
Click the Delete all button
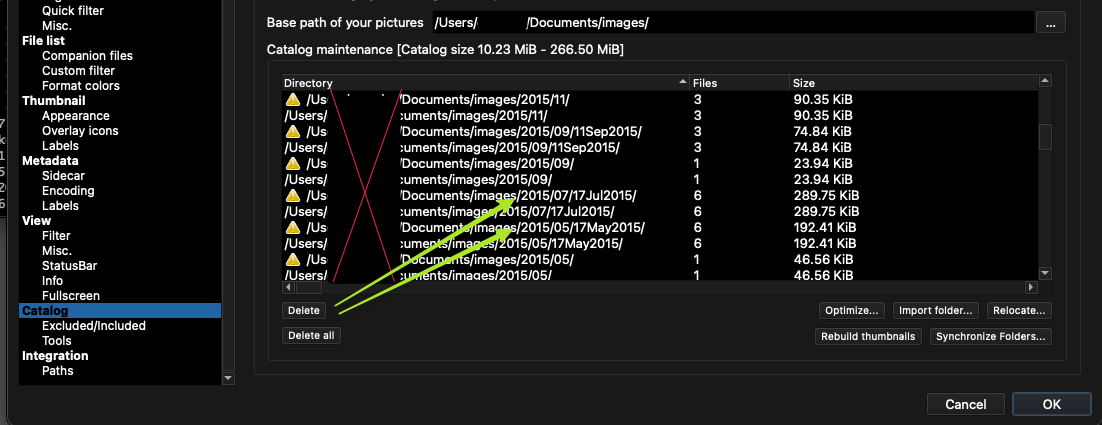click(311, 335)
